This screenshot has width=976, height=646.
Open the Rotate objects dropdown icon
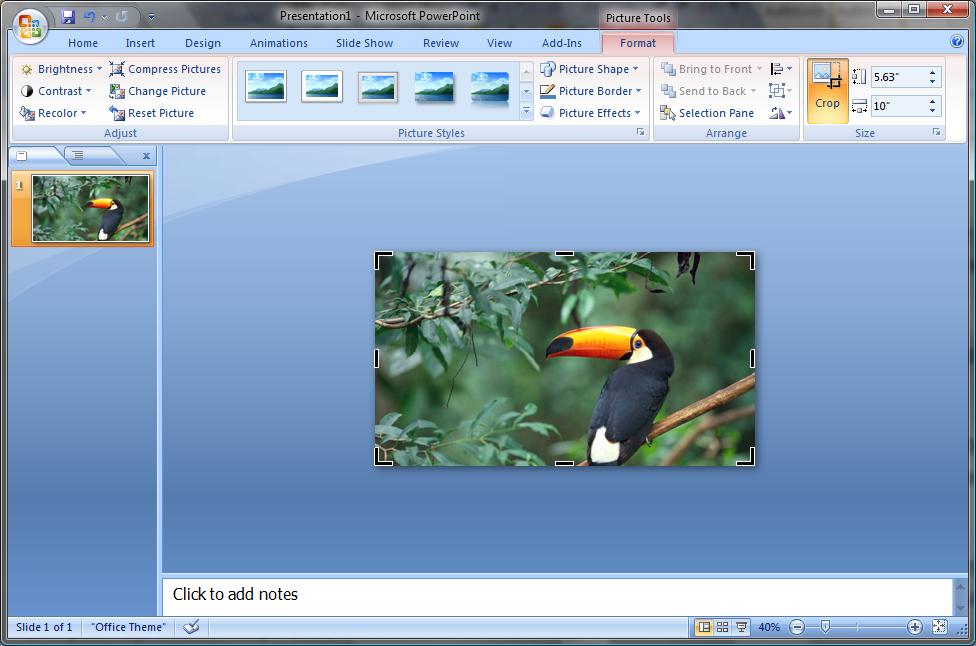781,113
